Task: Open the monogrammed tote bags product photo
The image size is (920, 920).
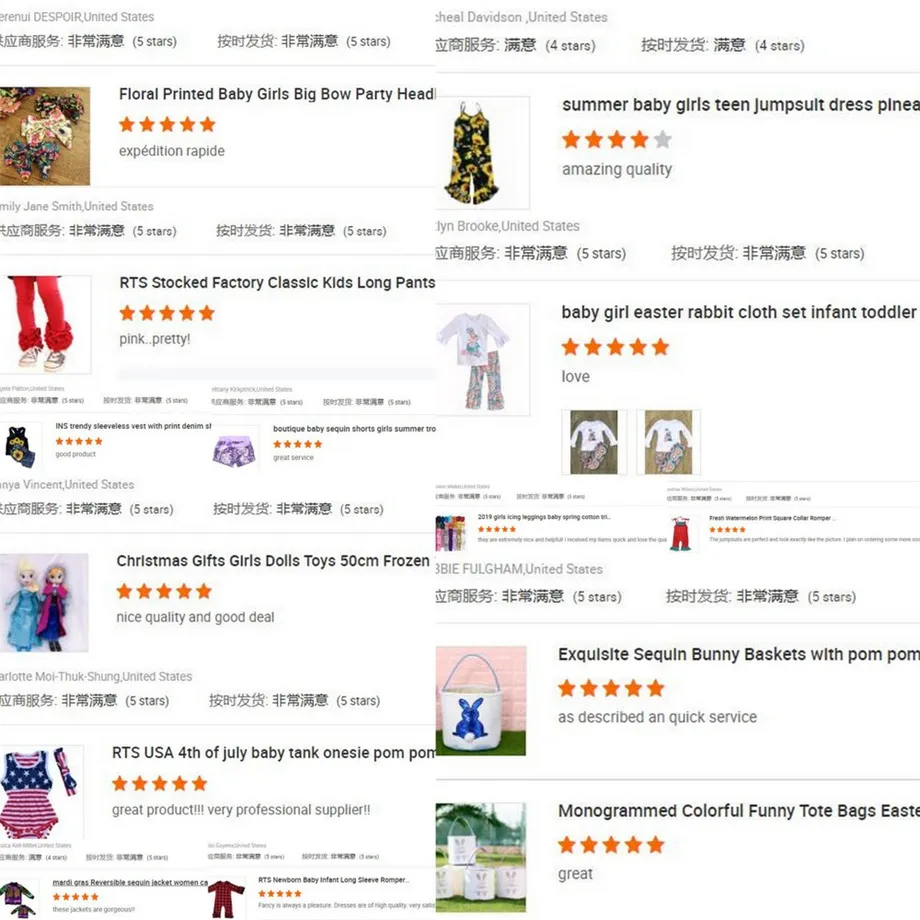Action: (481, 857)
